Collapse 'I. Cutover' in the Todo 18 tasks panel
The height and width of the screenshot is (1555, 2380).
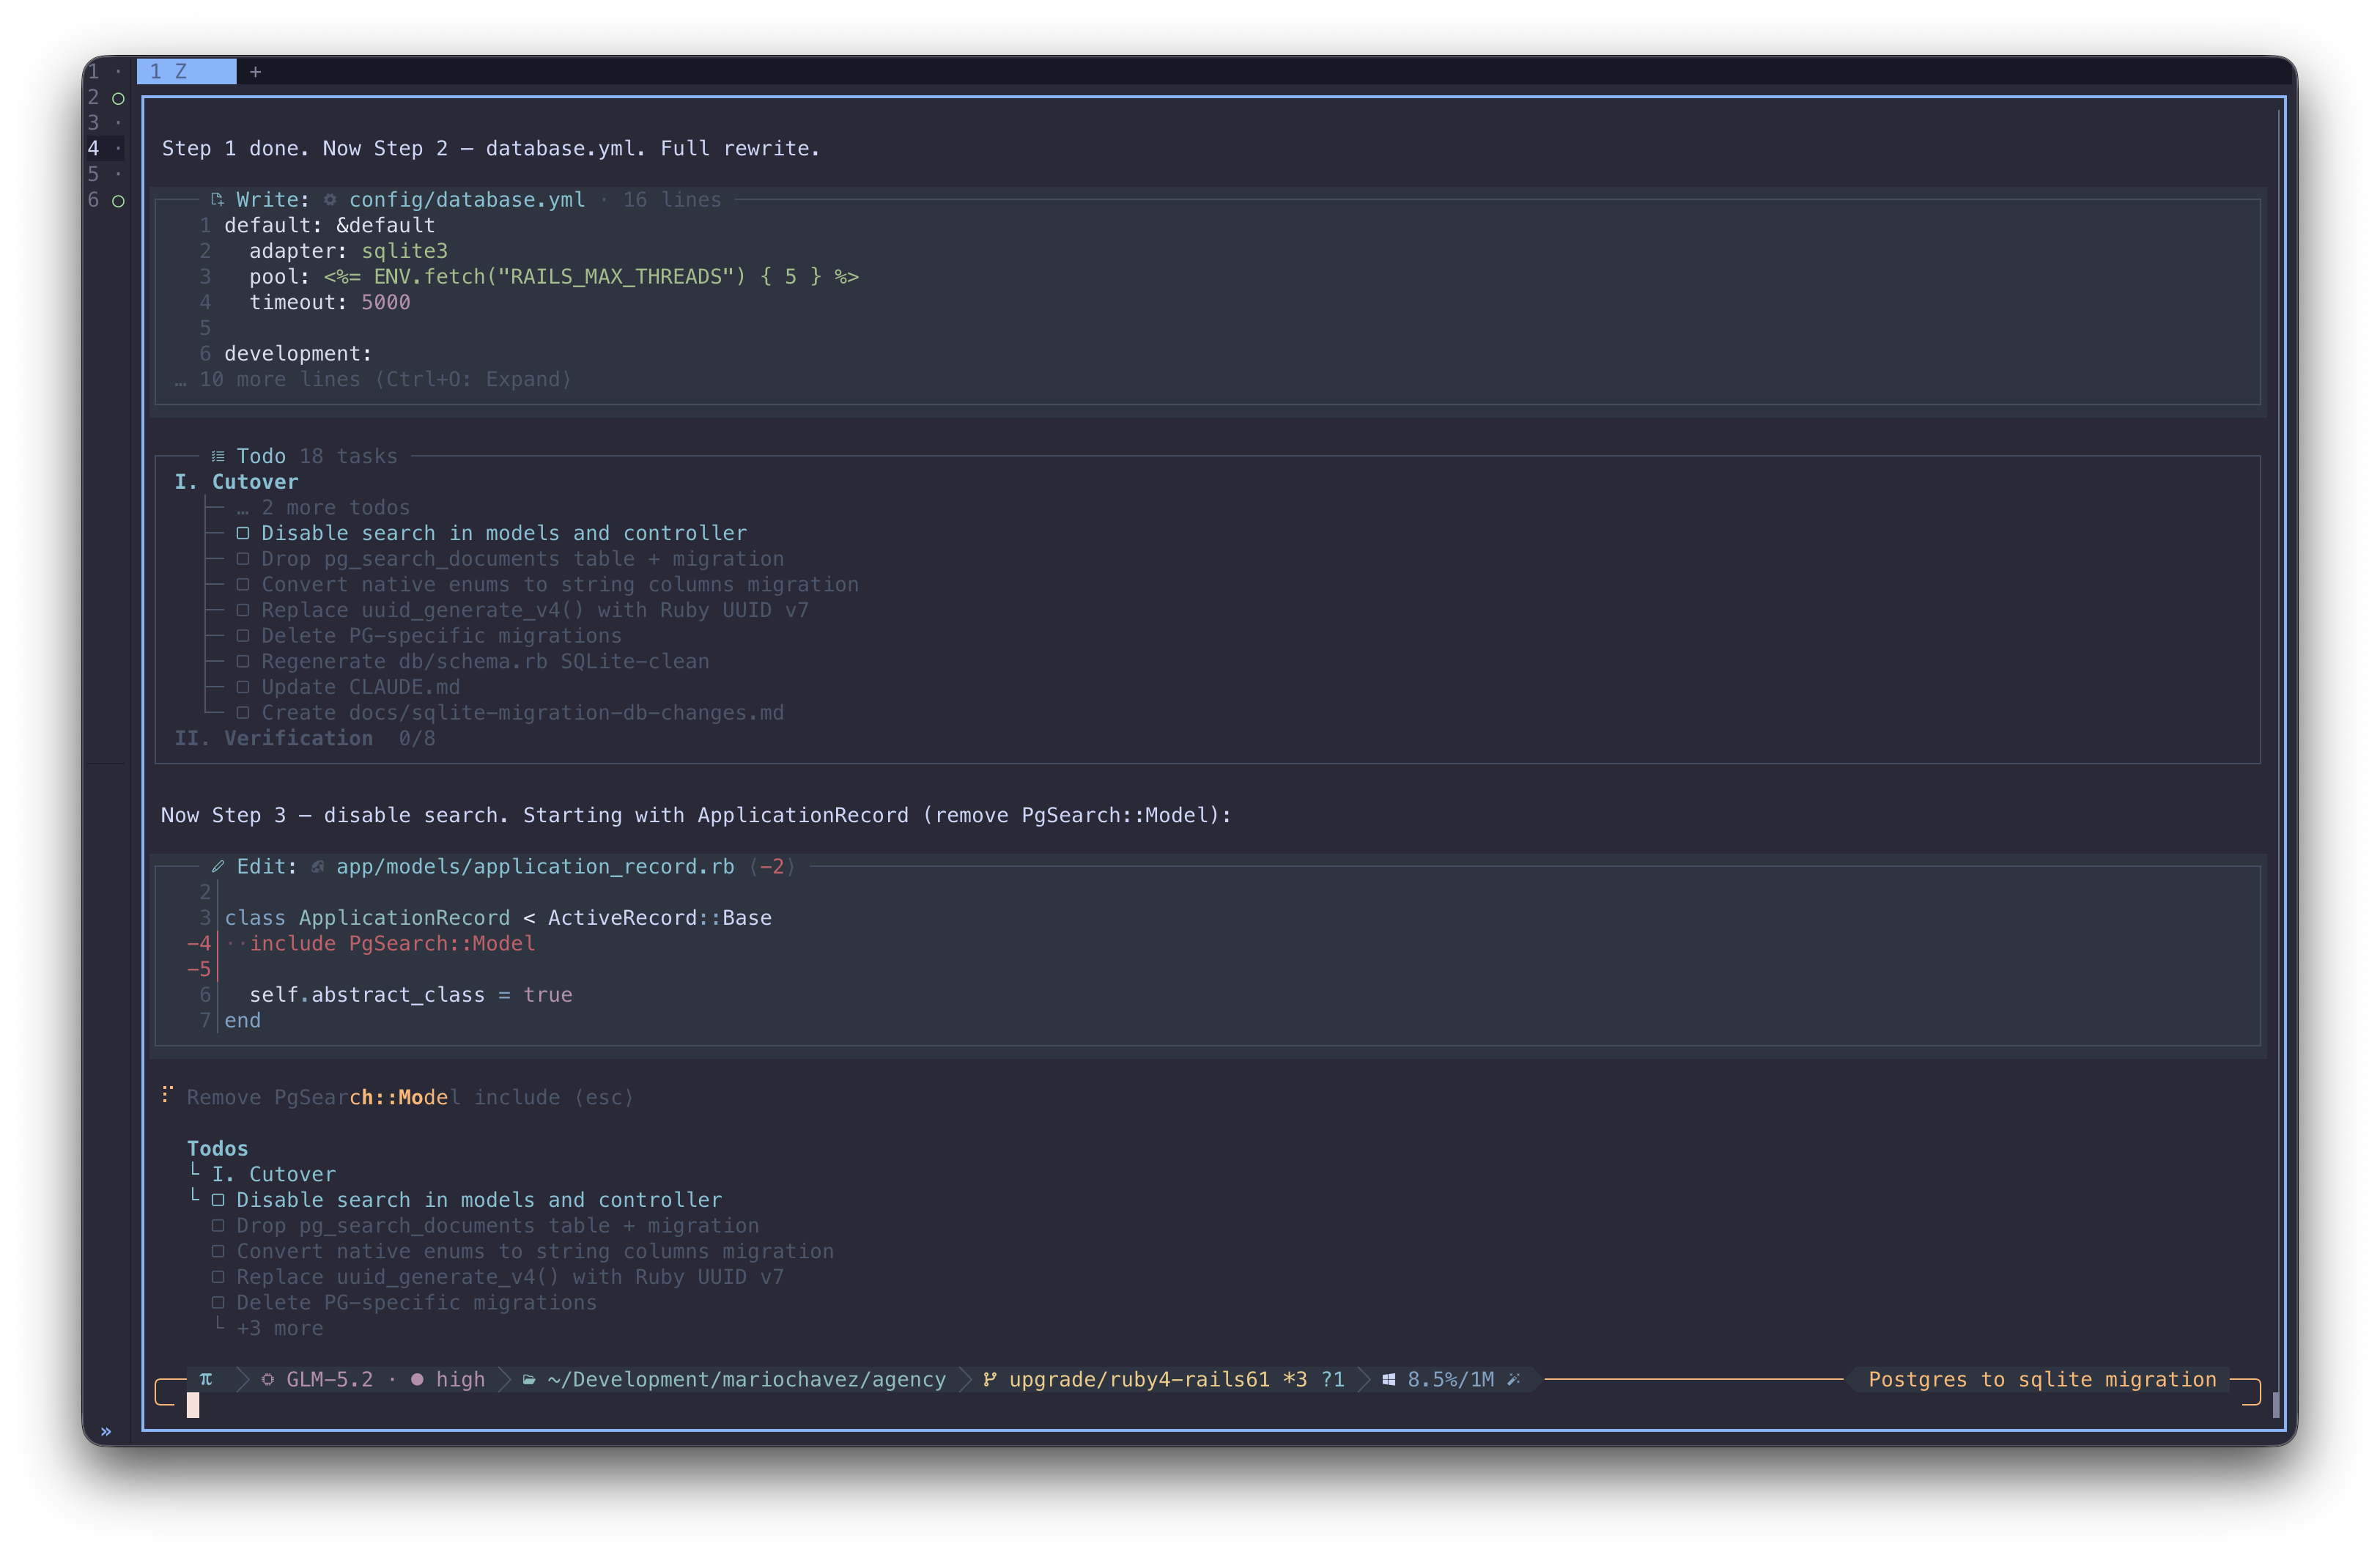(236, 481)
